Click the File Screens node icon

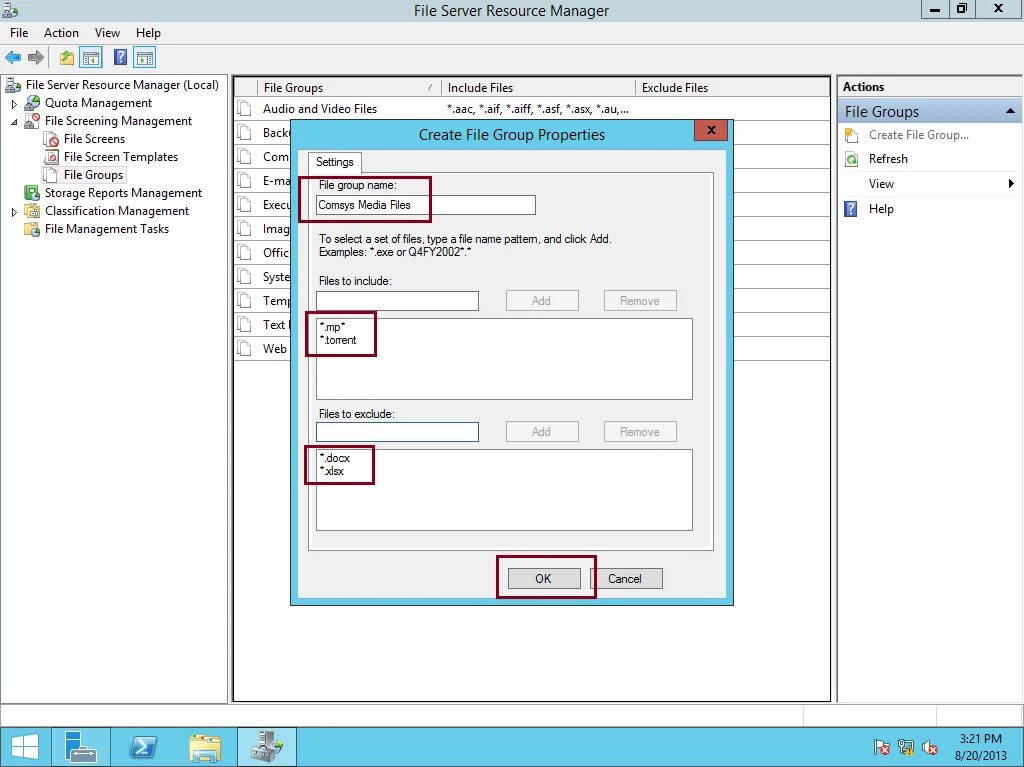52,139
